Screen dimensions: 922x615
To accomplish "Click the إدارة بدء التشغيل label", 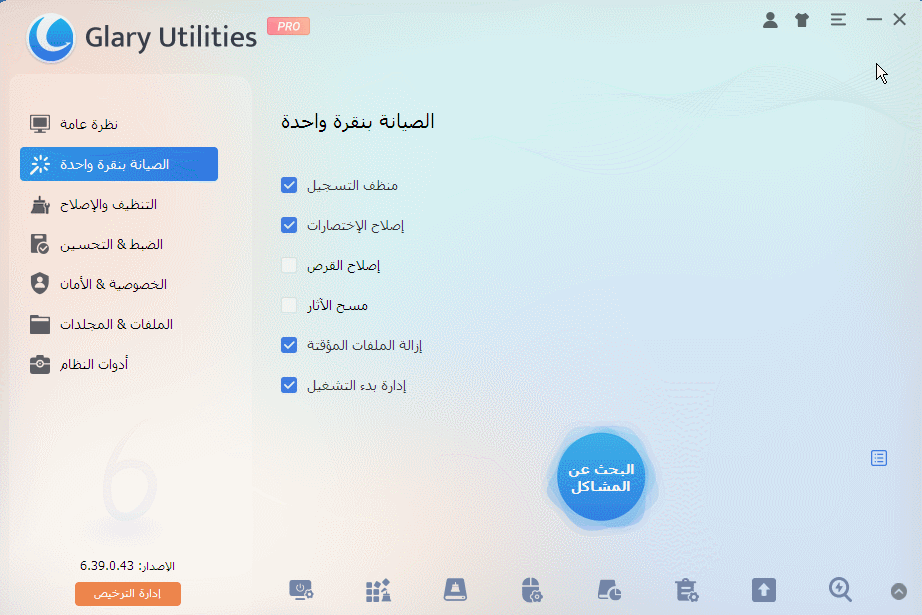I will pyautogui.click(x=356, y=386).
